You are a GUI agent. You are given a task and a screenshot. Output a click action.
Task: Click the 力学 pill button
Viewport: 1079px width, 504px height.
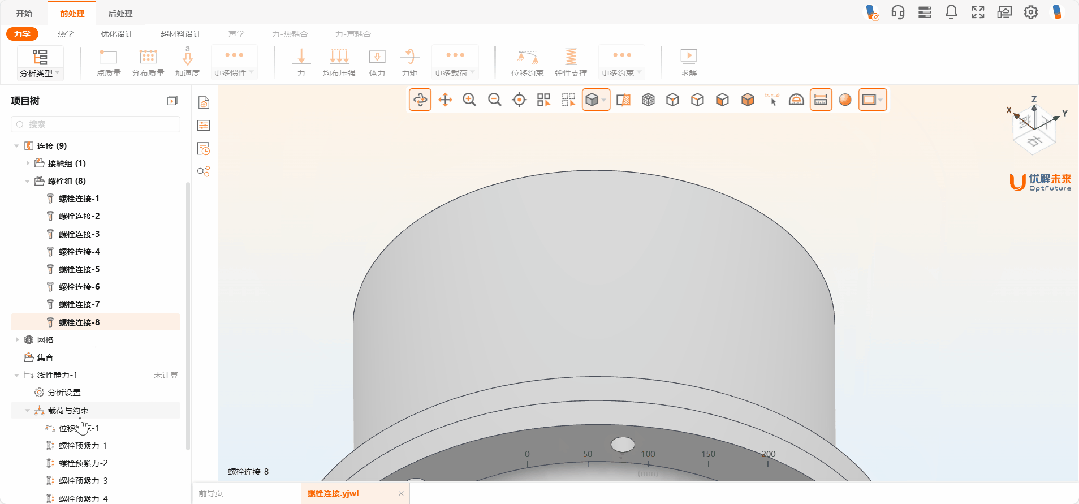(21, 34)
